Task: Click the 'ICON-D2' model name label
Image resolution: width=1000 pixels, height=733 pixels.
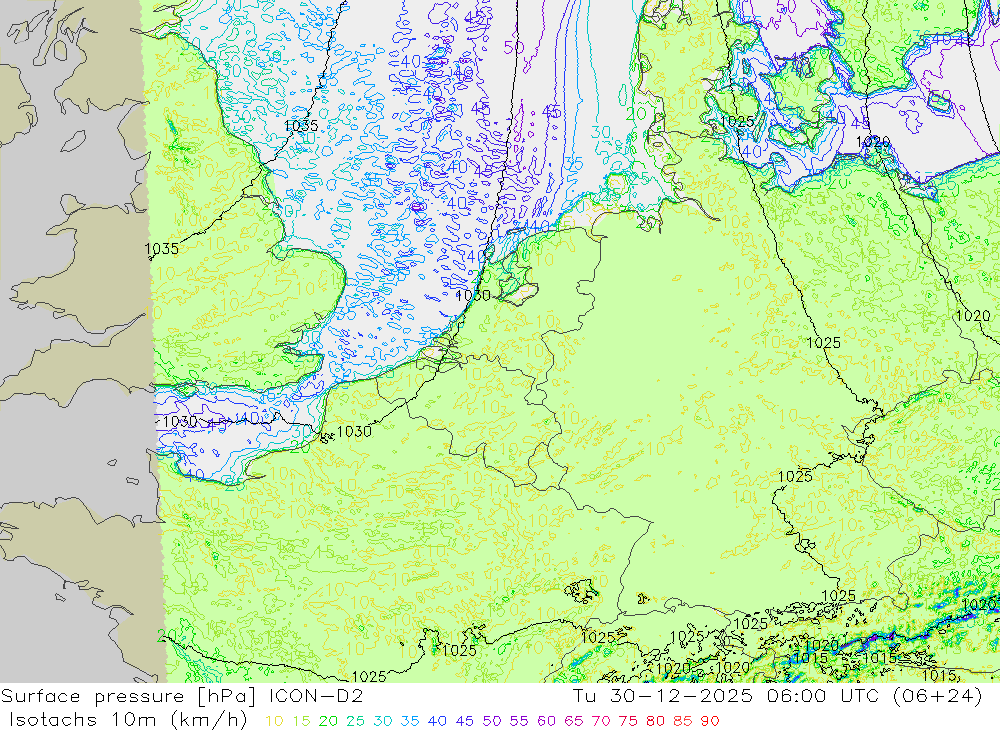Action: pyautogui.click(x=316, y=696)
